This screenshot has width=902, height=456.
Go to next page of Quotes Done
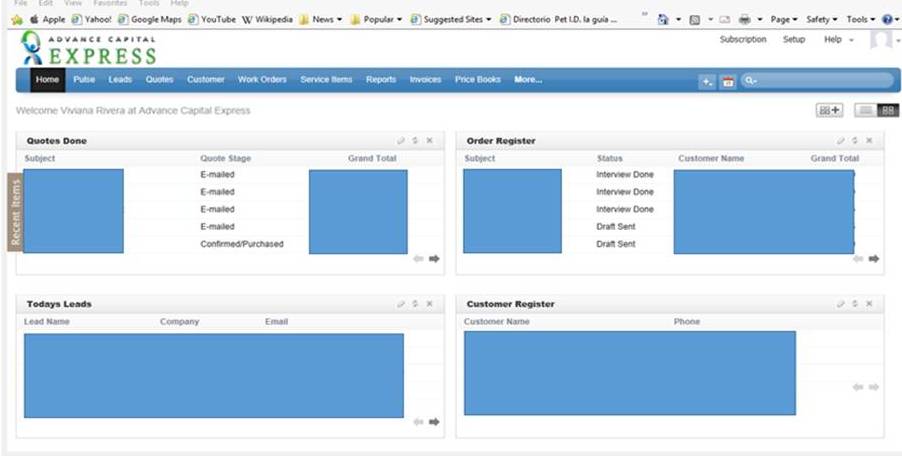coord(434,259)
